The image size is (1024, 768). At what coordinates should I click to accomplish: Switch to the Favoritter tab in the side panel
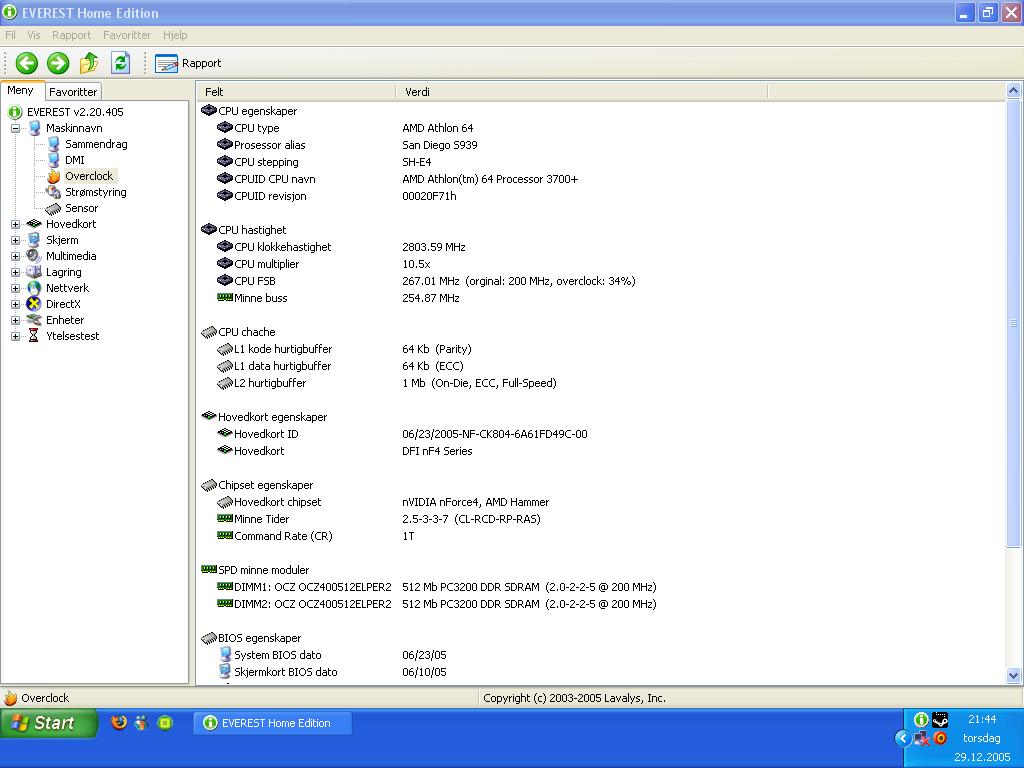tap(73, 92)
